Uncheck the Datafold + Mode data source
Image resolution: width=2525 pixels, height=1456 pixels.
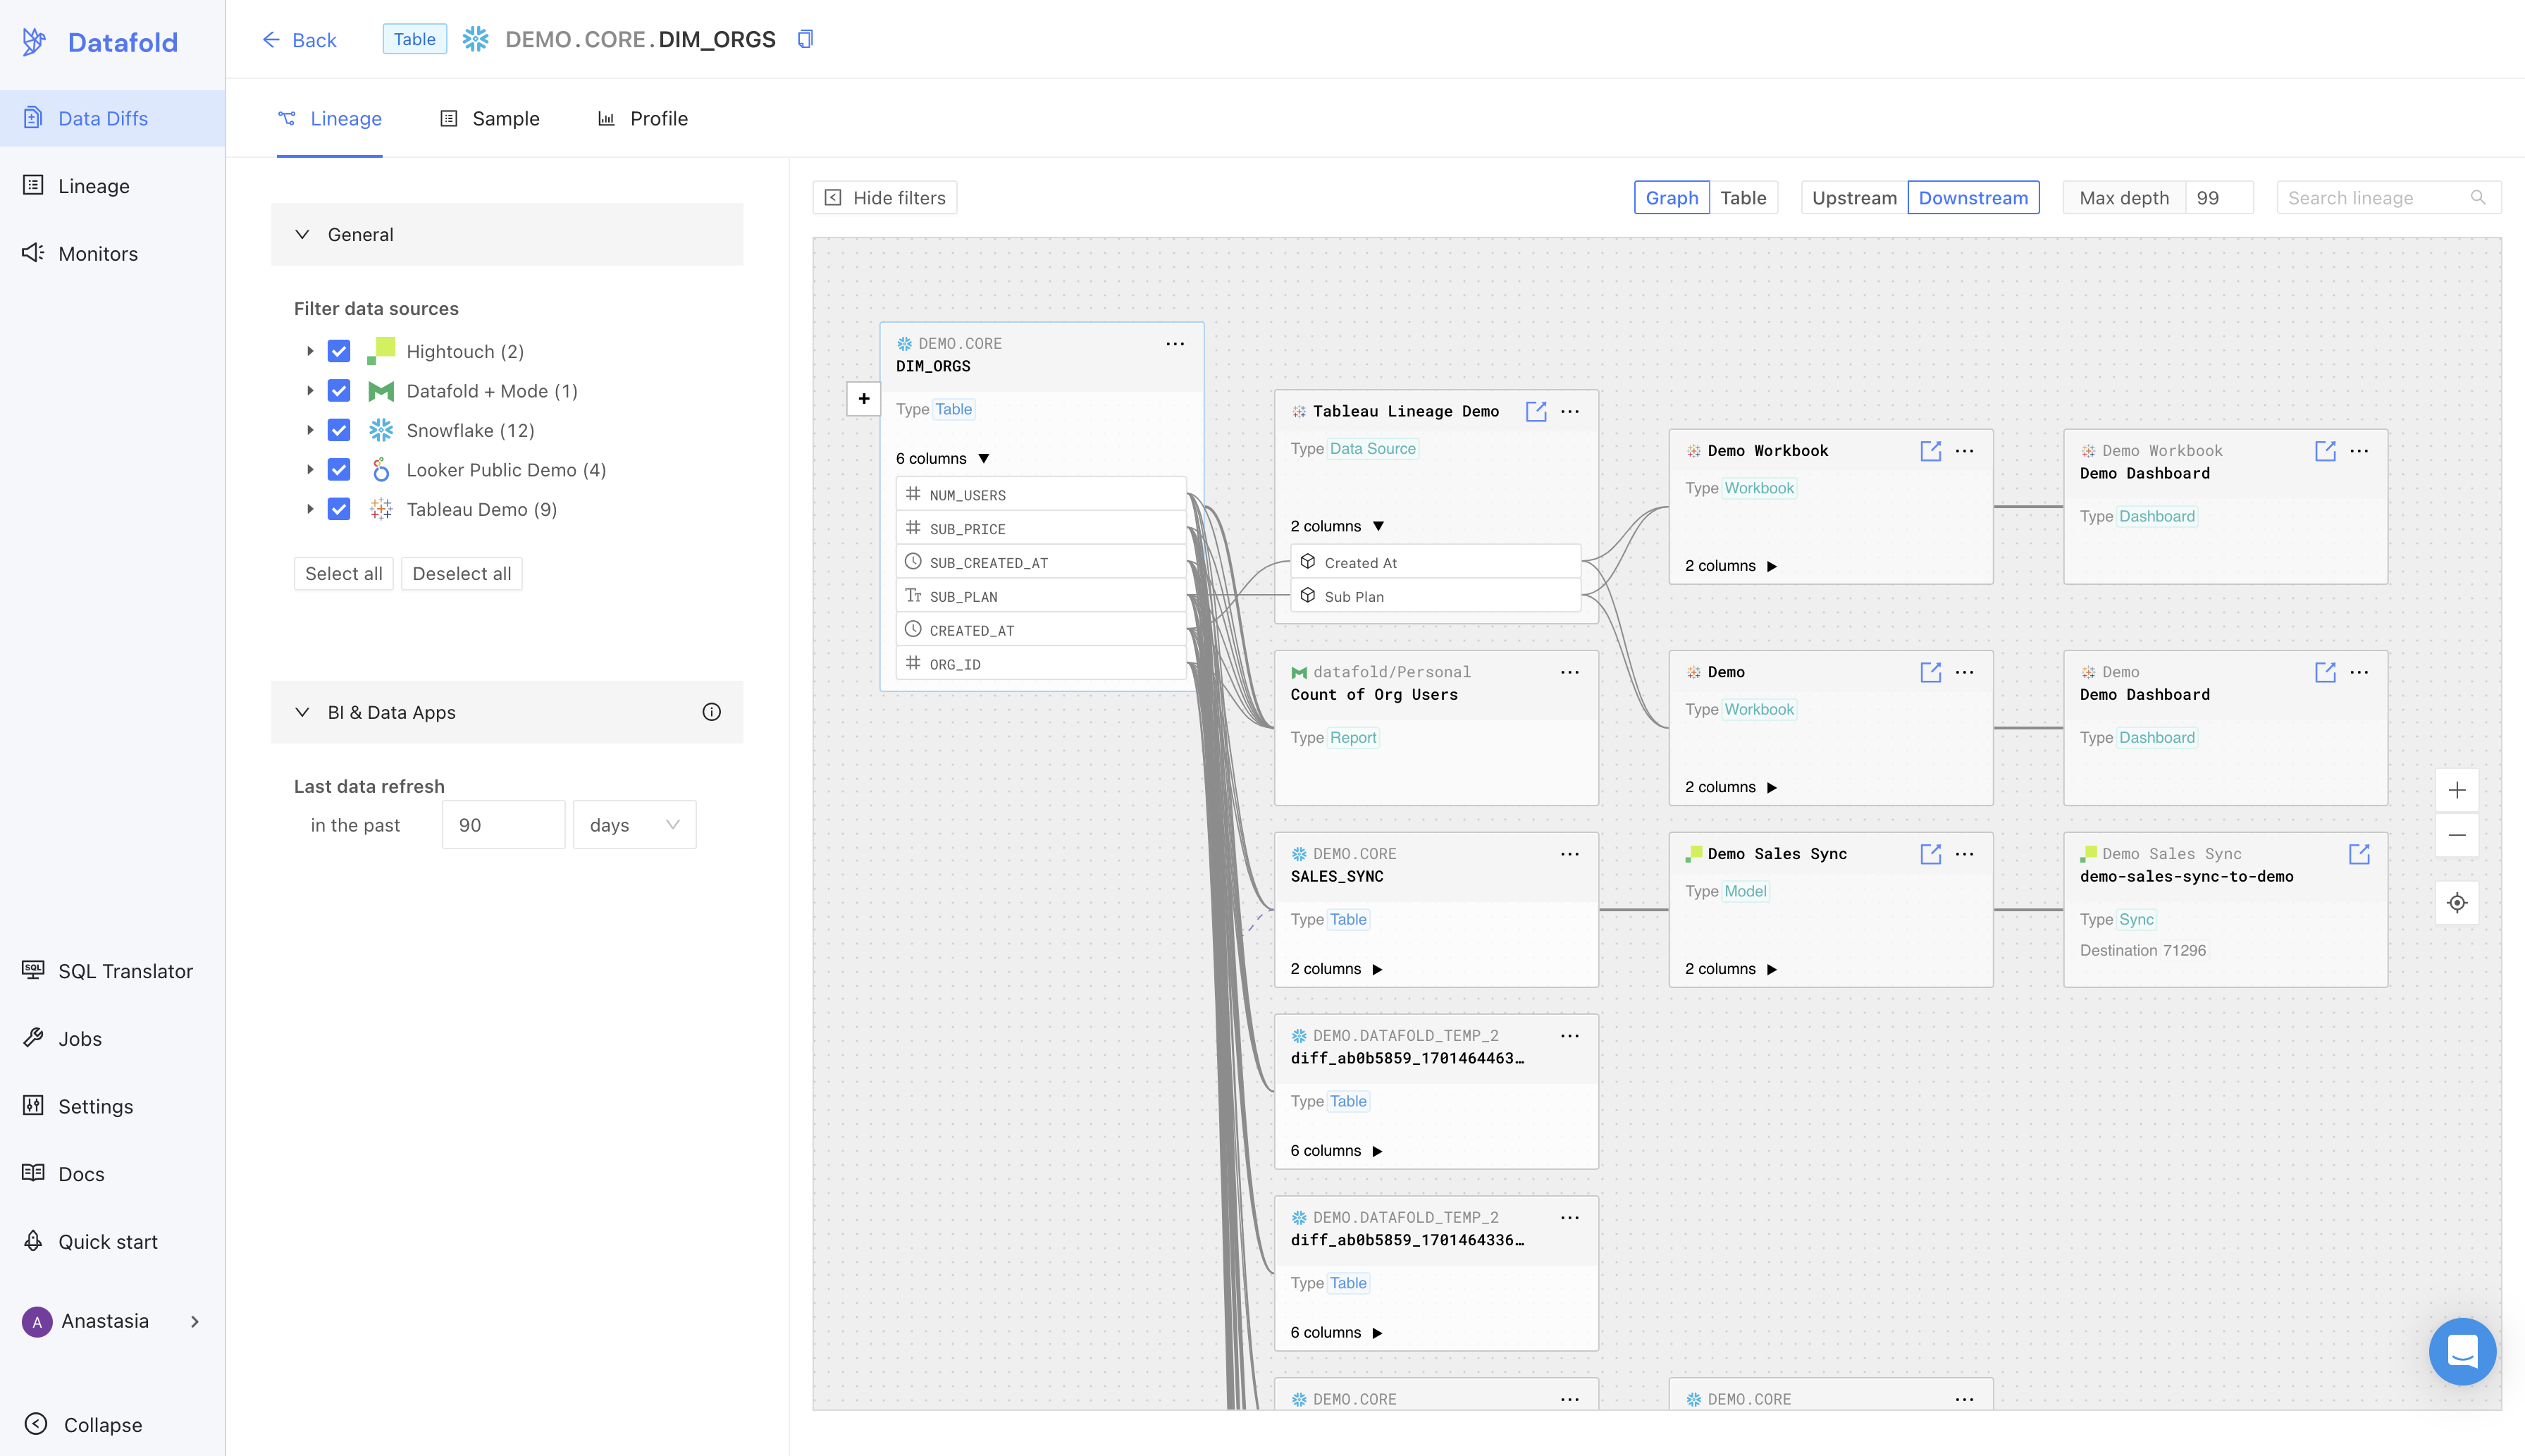(339, 391)
